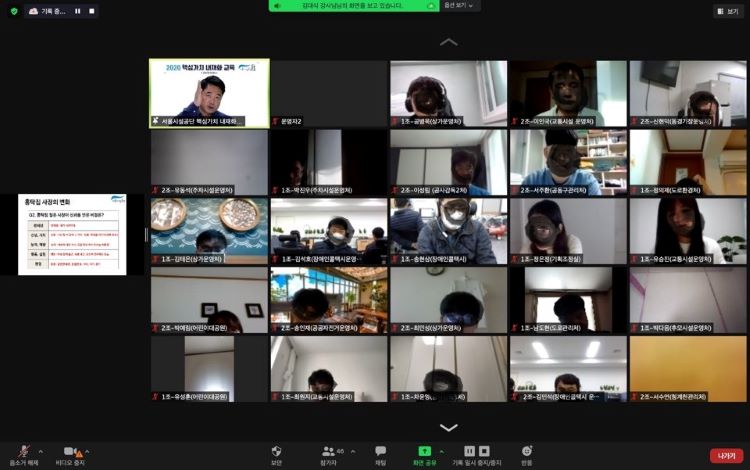Screen dimensions: 750x470
Task: Open the Participants panel
Action: pos(329,453)
